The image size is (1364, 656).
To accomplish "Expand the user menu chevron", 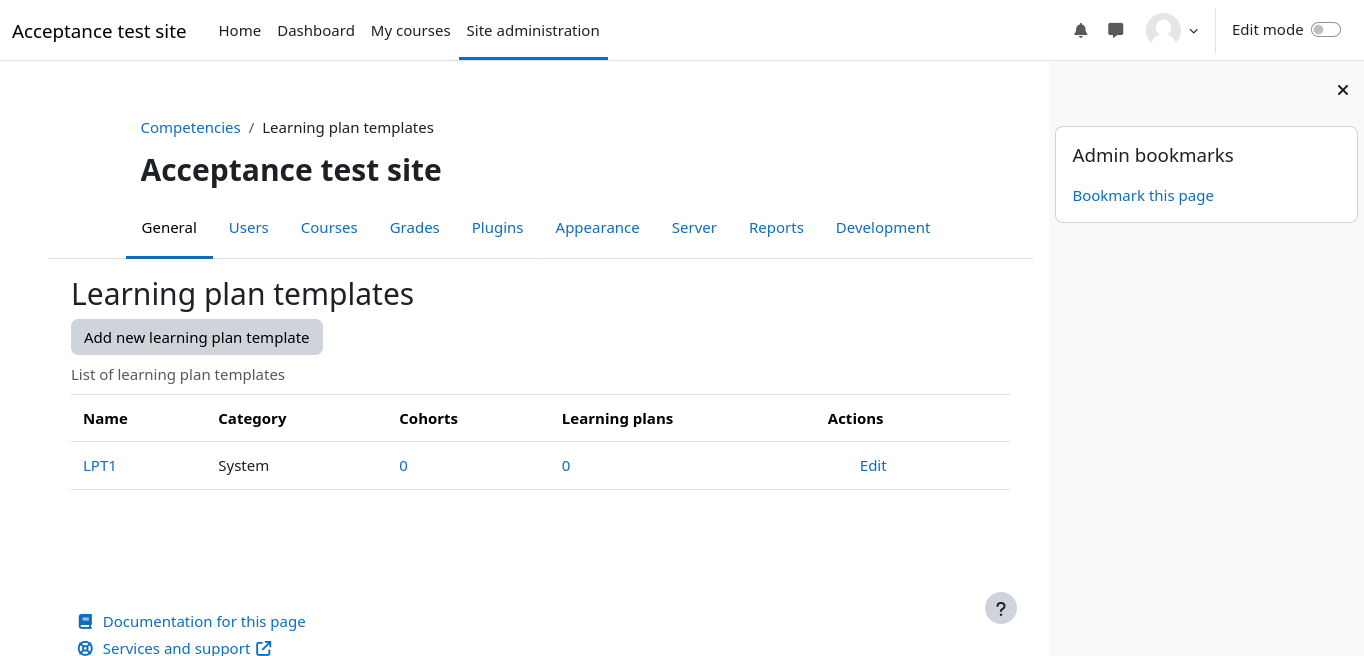I will point(1193,31).
